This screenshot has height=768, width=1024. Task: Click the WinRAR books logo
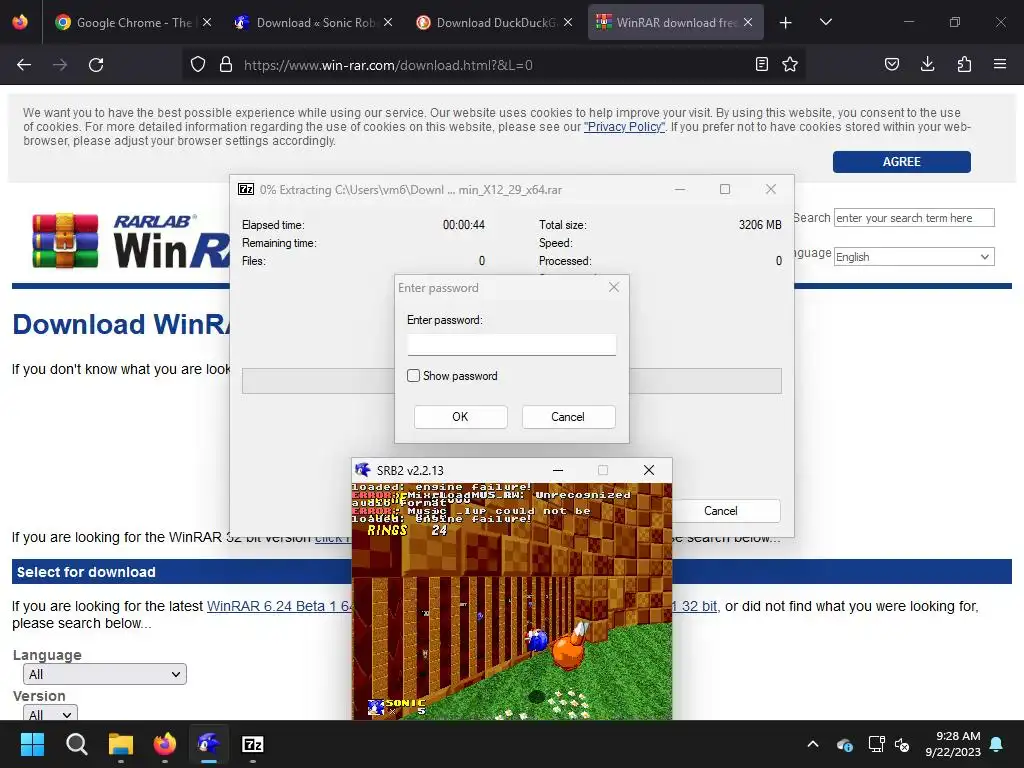point(65,240)
